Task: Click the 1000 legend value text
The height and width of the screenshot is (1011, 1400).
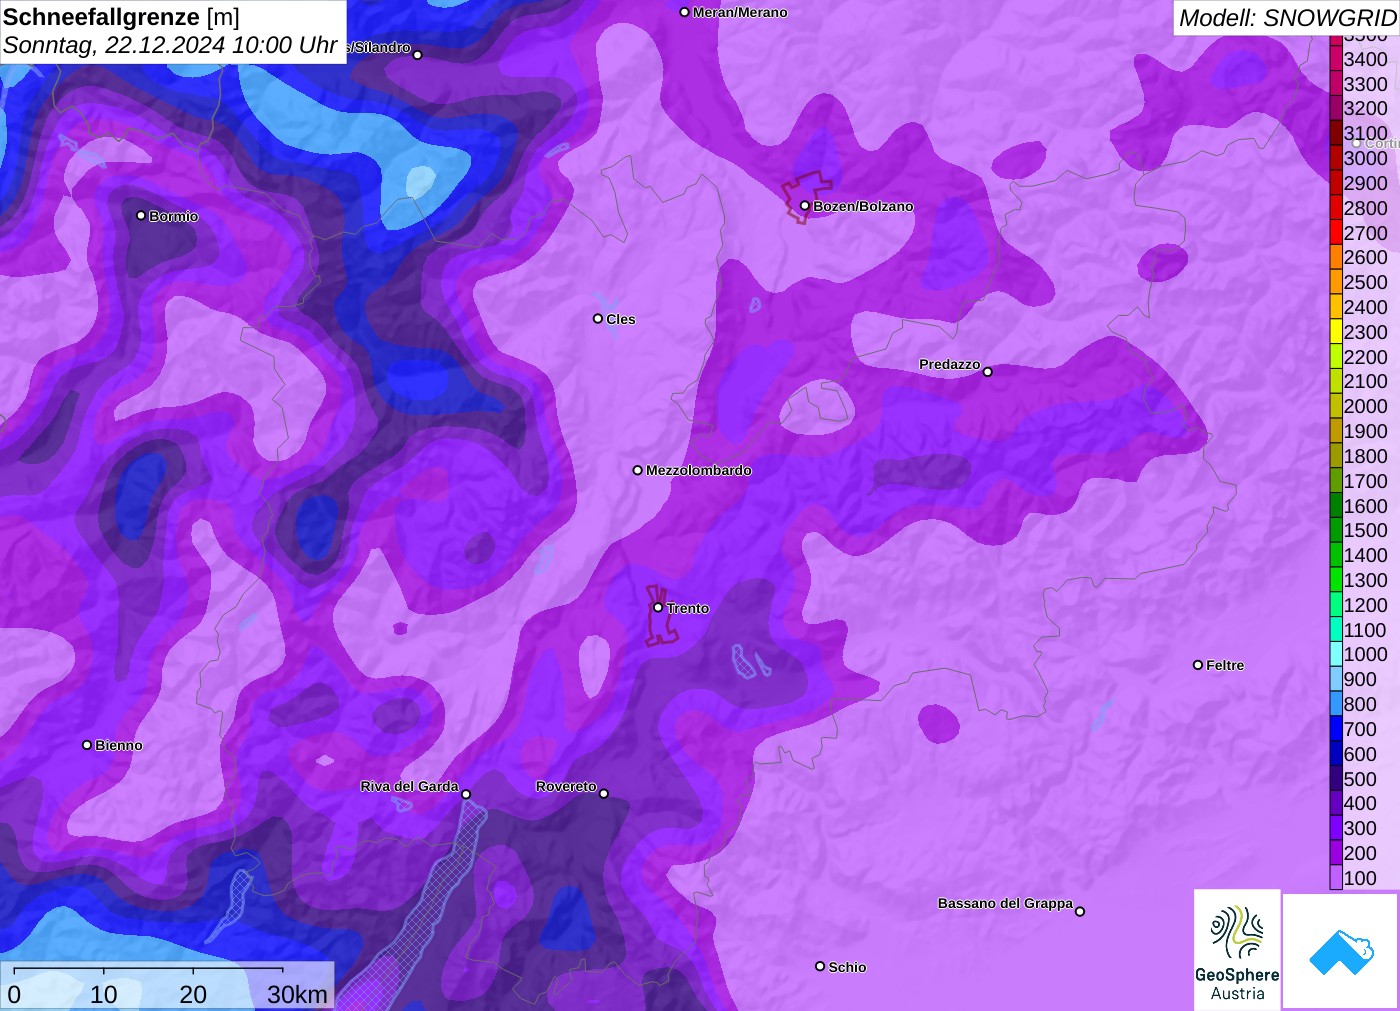Action: tap(1366, 655)
